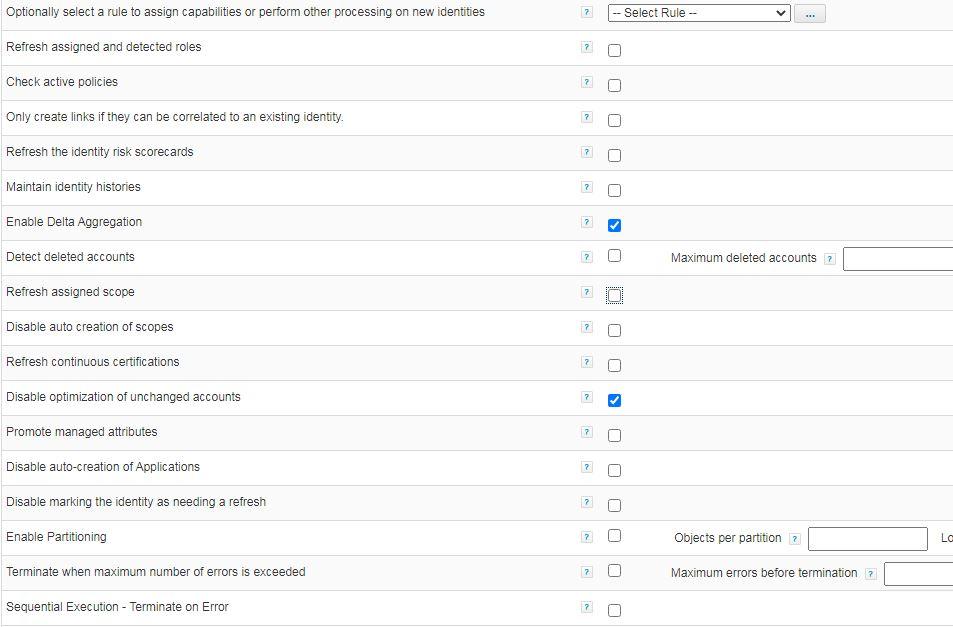This screenshot has height=627, width=953.
Task: Show help for Promote managed attributes
Action: click(x=587, y=432)
